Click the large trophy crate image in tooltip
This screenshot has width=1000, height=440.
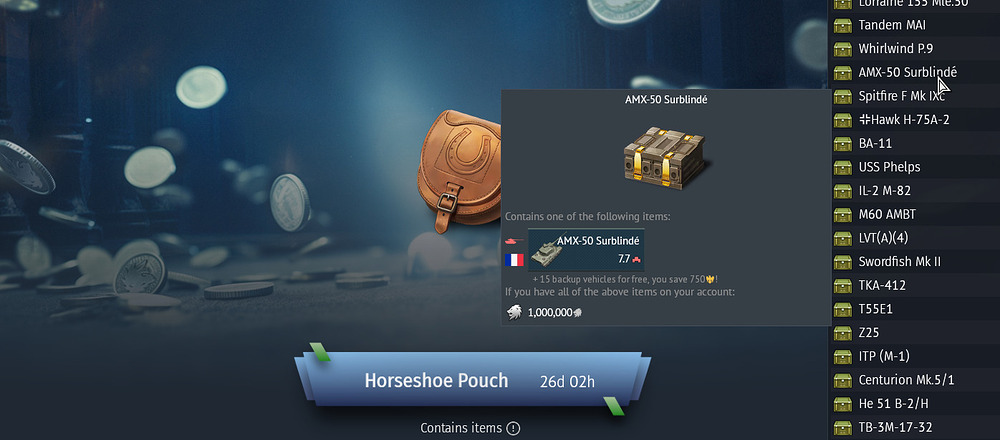coord(664,157)
